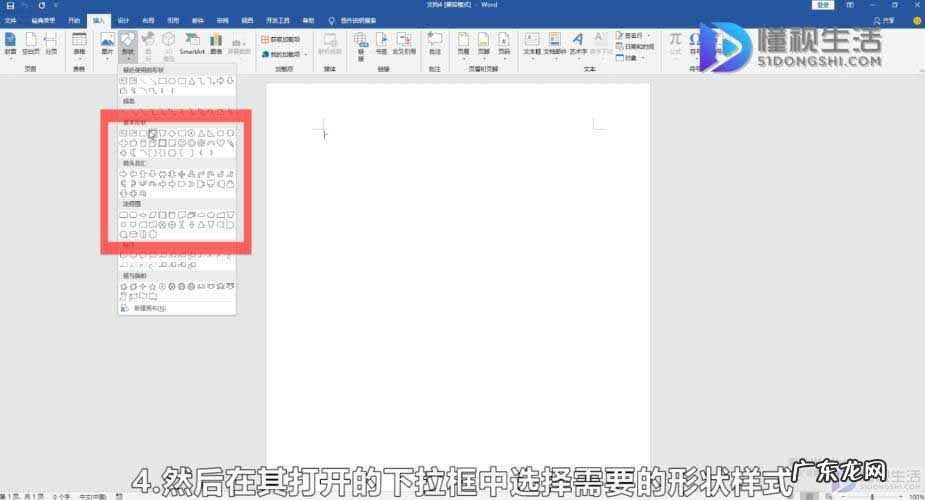Click the 日期和时间 (Date & Time) button

click(x=635, y=47)
